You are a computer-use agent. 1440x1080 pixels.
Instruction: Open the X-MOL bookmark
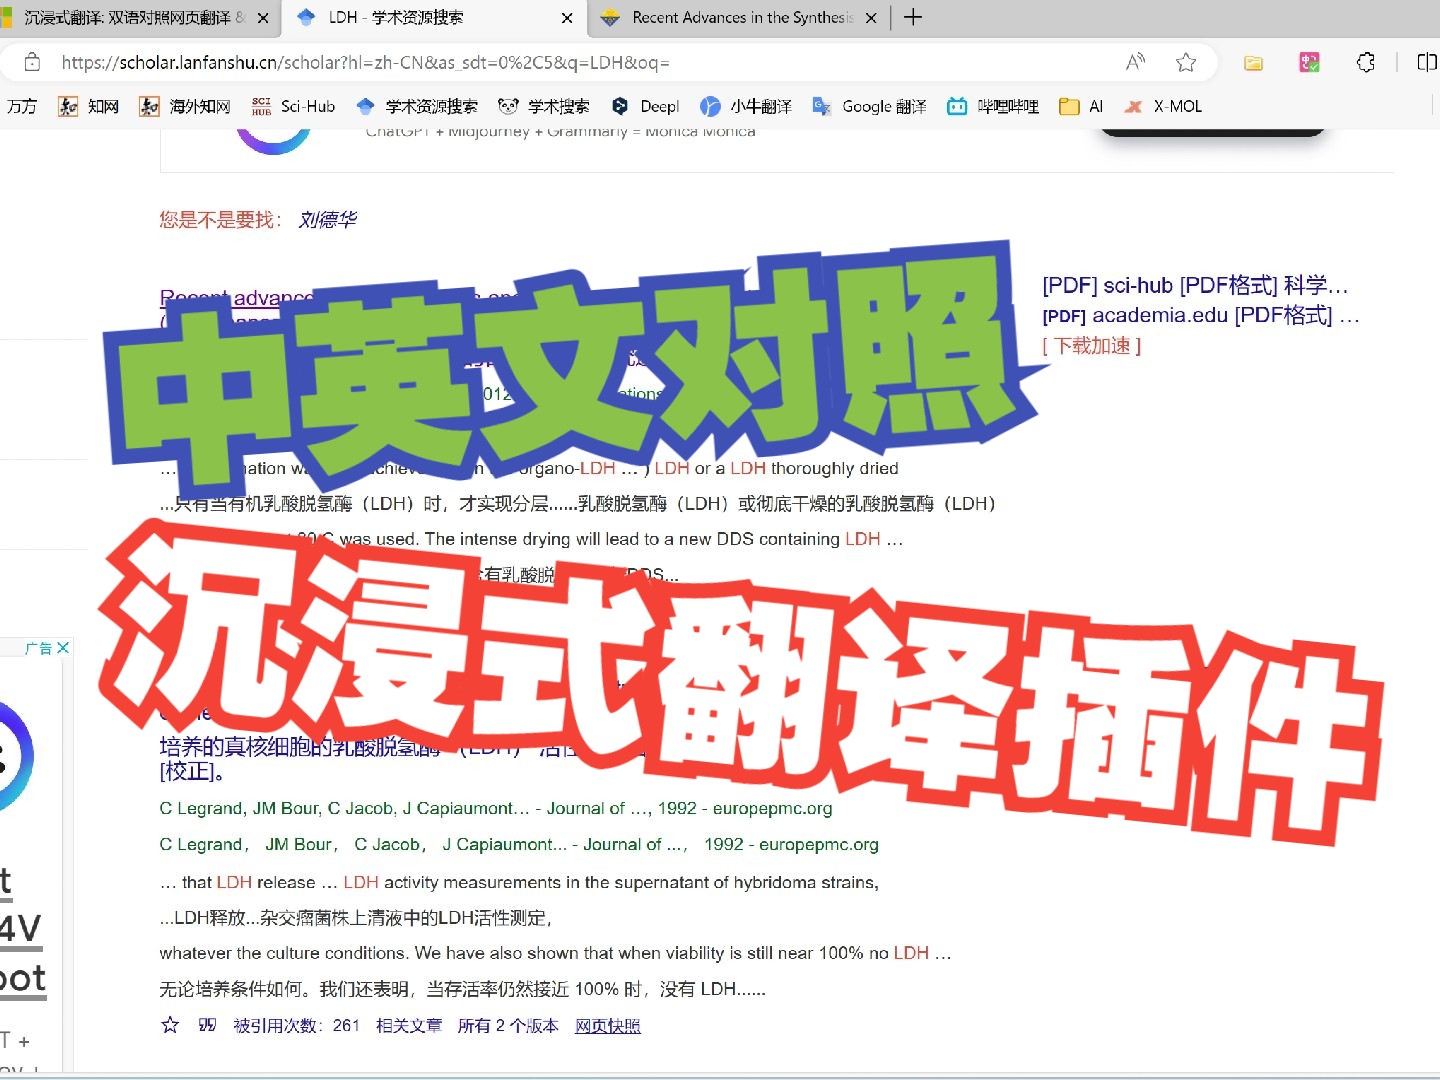[1163, 106]
